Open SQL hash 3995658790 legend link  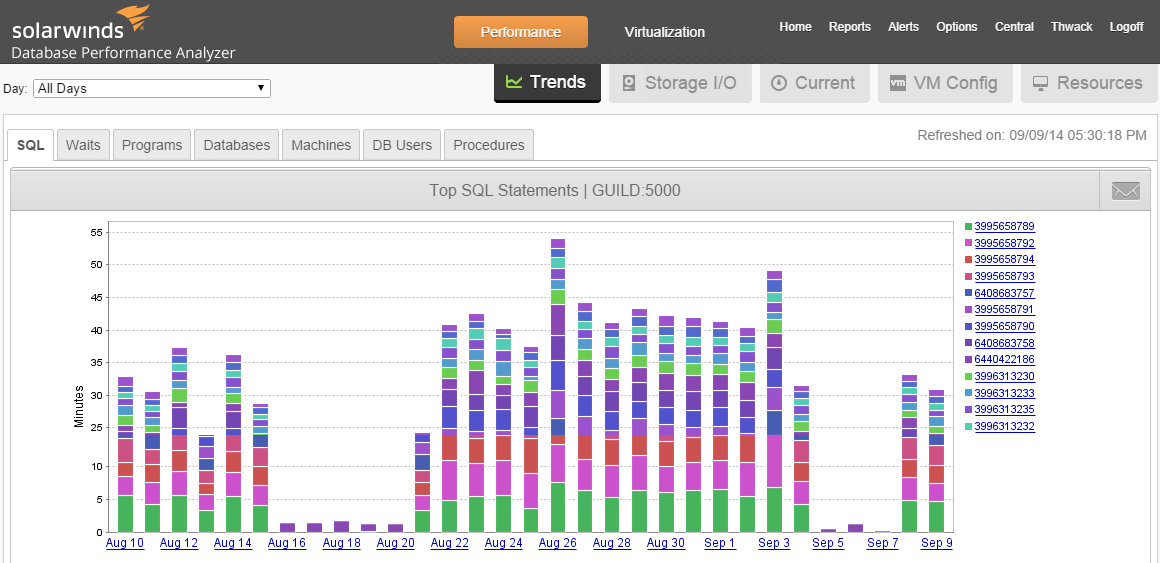pos(1004,326)
